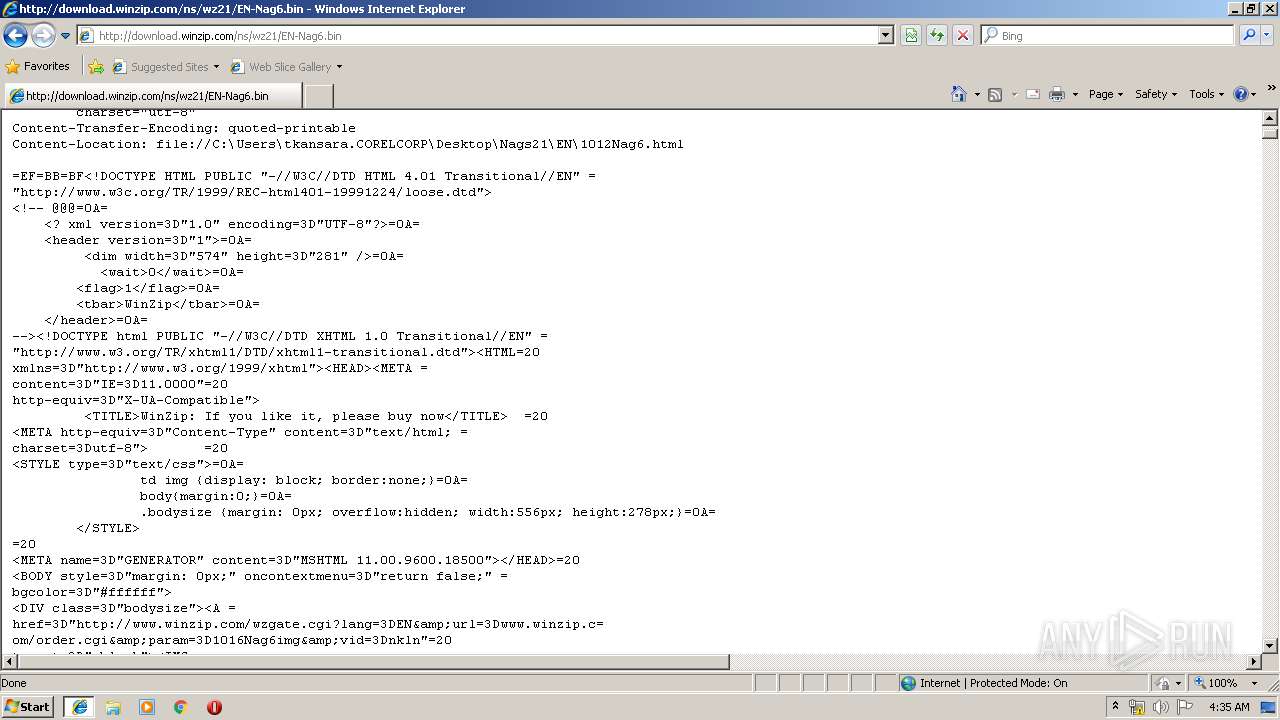Click the Home icon in command bar
The width and height of the screenshot is (1280, 720).
click(x=958, y=94)
